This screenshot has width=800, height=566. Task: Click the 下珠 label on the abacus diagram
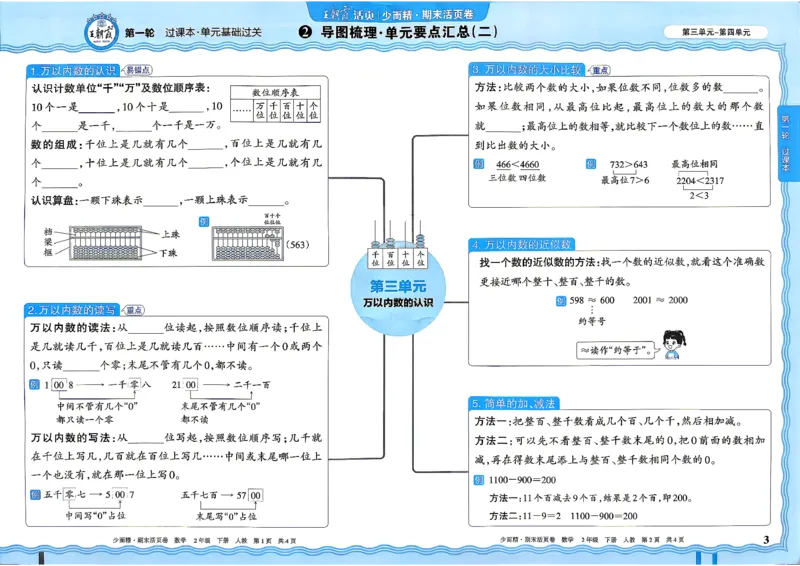tap(168, 253)
